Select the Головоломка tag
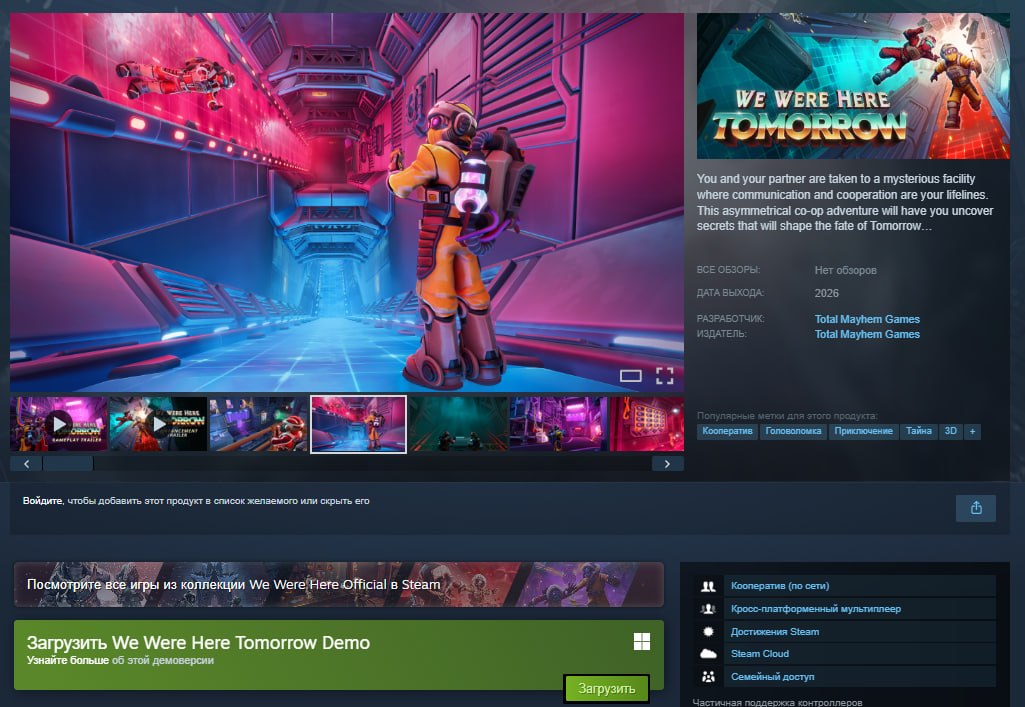Viewport: 1025px width, 707px height. pyautogui.click(x=793, y=432)
